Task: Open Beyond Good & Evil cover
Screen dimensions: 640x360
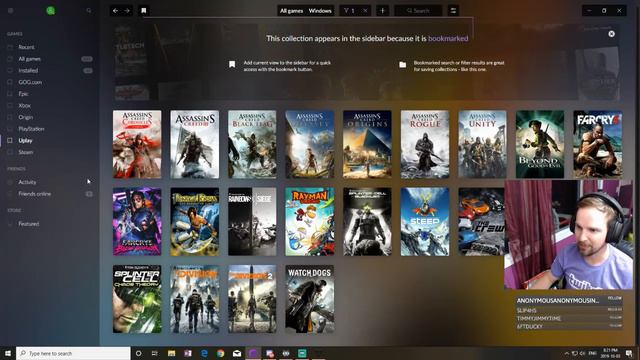Action: point(540,144)
